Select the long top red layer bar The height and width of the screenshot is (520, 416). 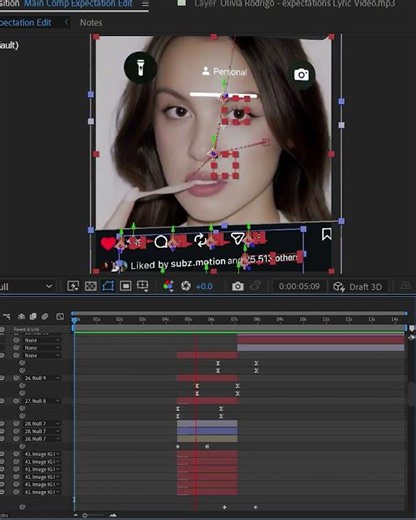(321, 340)
